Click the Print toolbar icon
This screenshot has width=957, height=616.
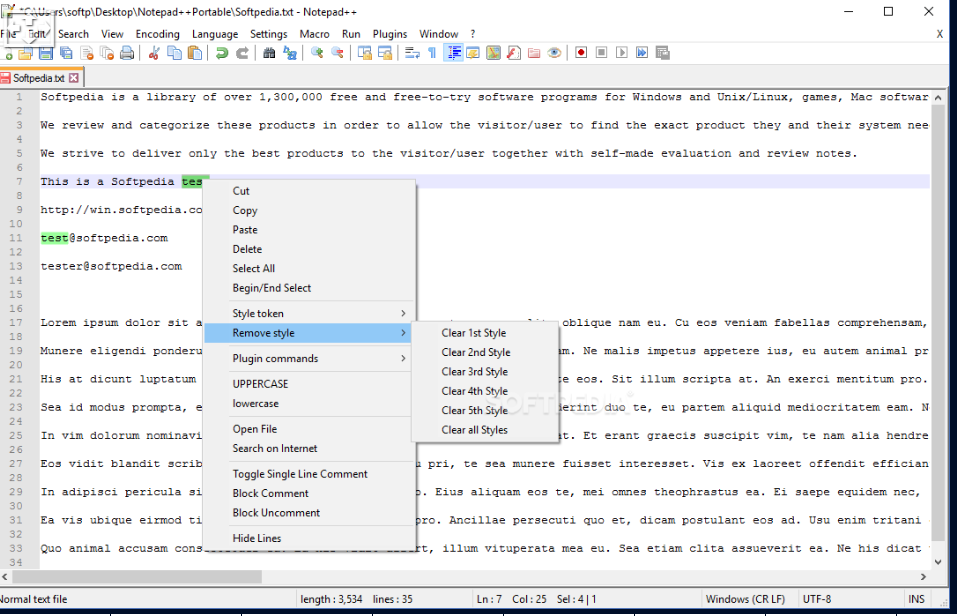127,54
